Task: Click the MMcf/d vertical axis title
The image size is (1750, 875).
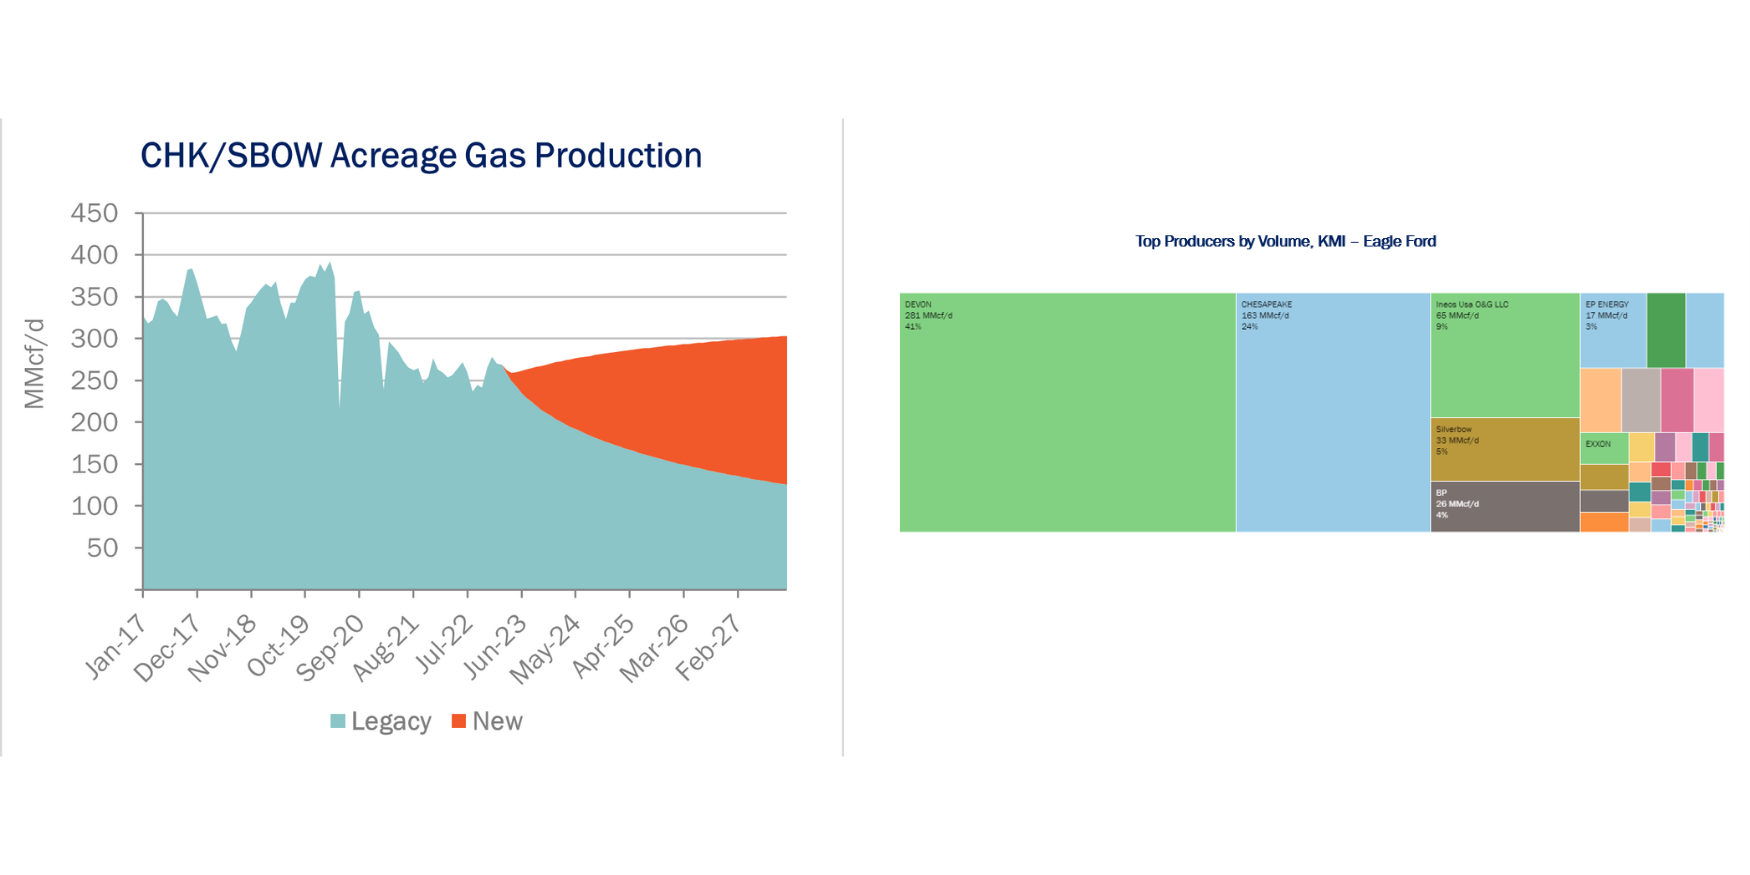Action: pyautogui.click(x=34, y=364)
